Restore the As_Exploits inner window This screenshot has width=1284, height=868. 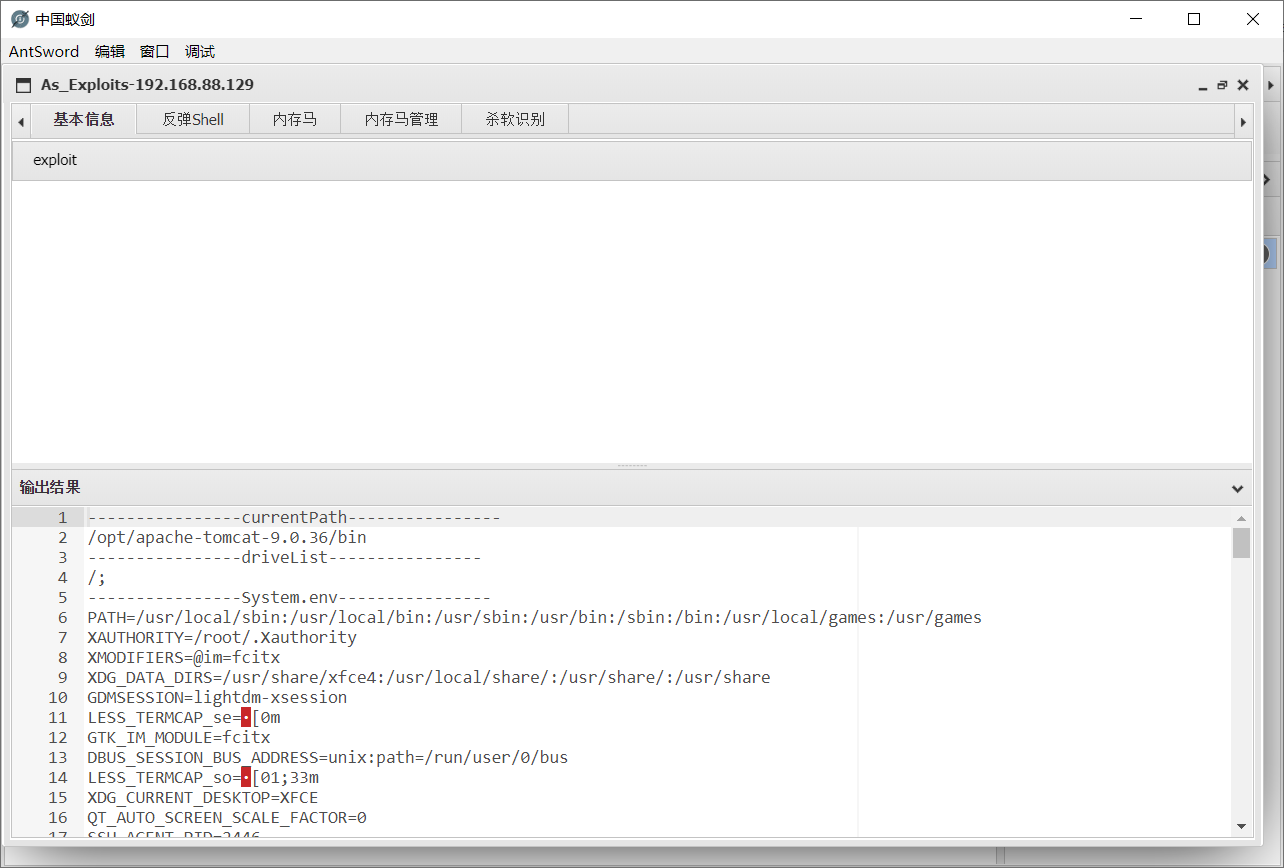(1222, 86)
